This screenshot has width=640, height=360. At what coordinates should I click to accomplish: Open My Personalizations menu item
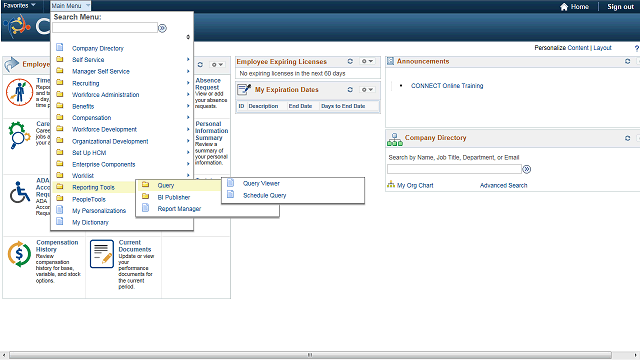point(99,211)
